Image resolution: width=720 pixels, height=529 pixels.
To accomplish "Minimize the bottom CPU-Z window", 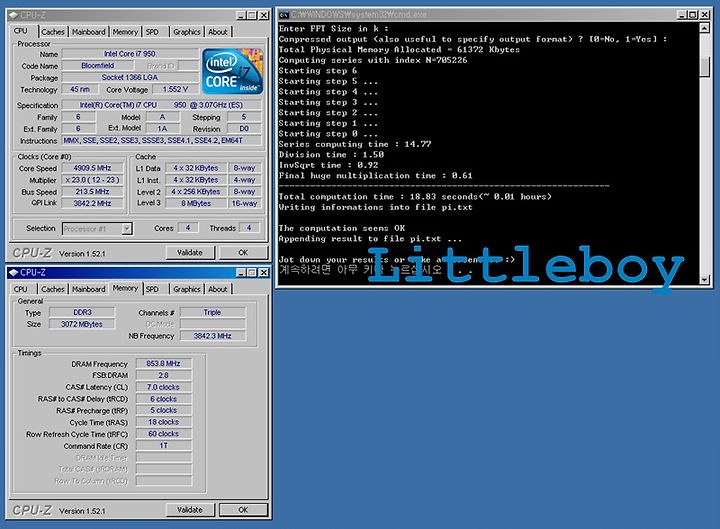I will (x=242, y=272).
